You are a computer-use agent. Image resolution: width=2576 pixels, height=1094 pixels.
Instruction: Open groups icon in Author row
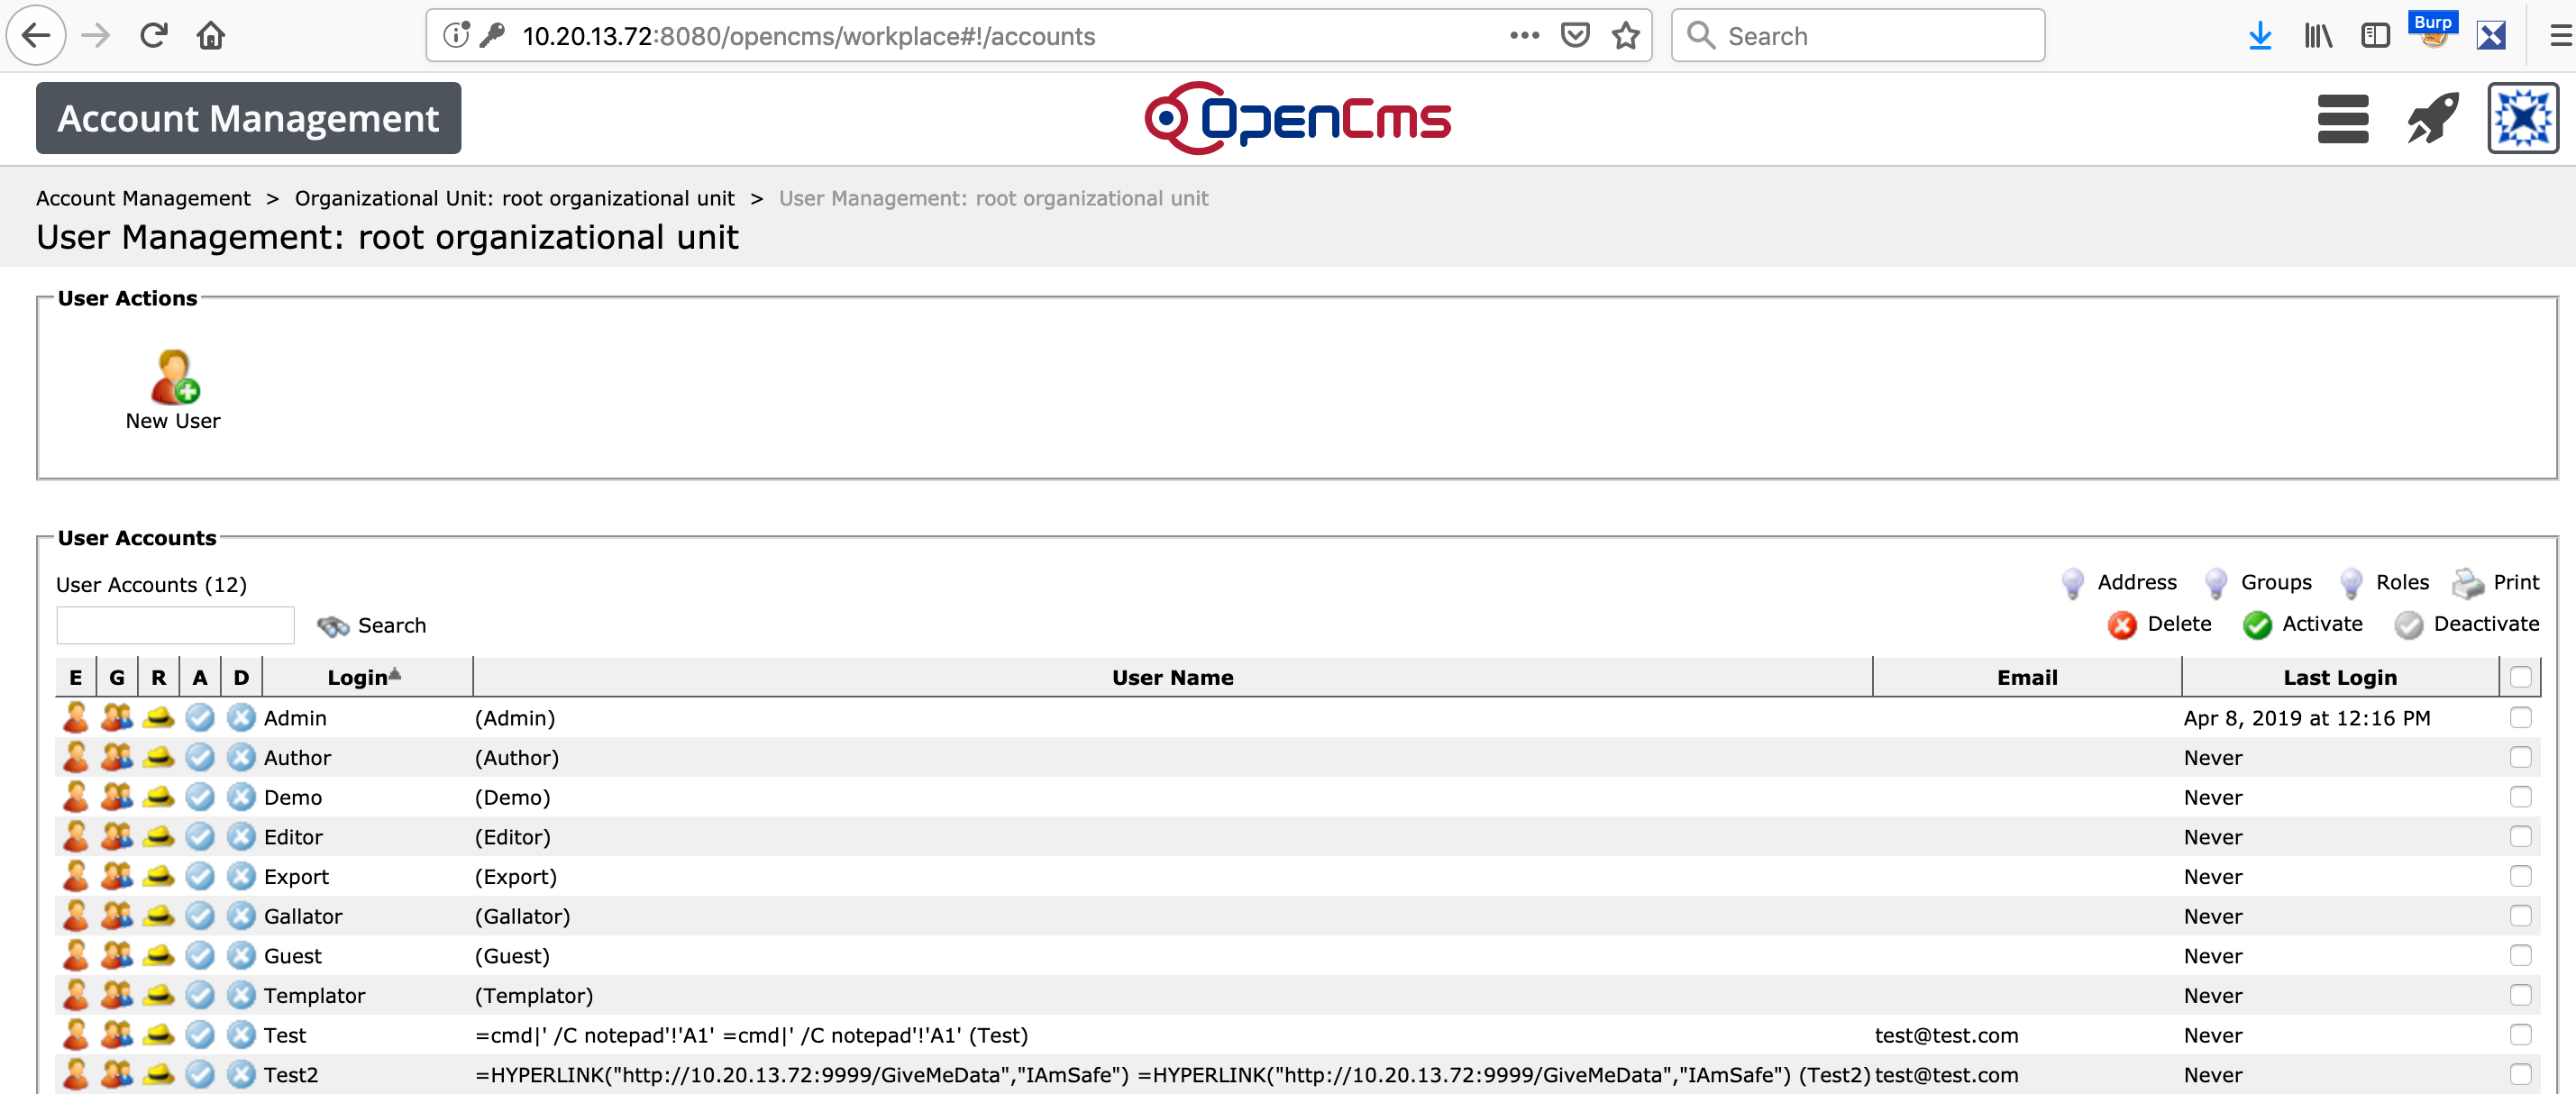117,758
